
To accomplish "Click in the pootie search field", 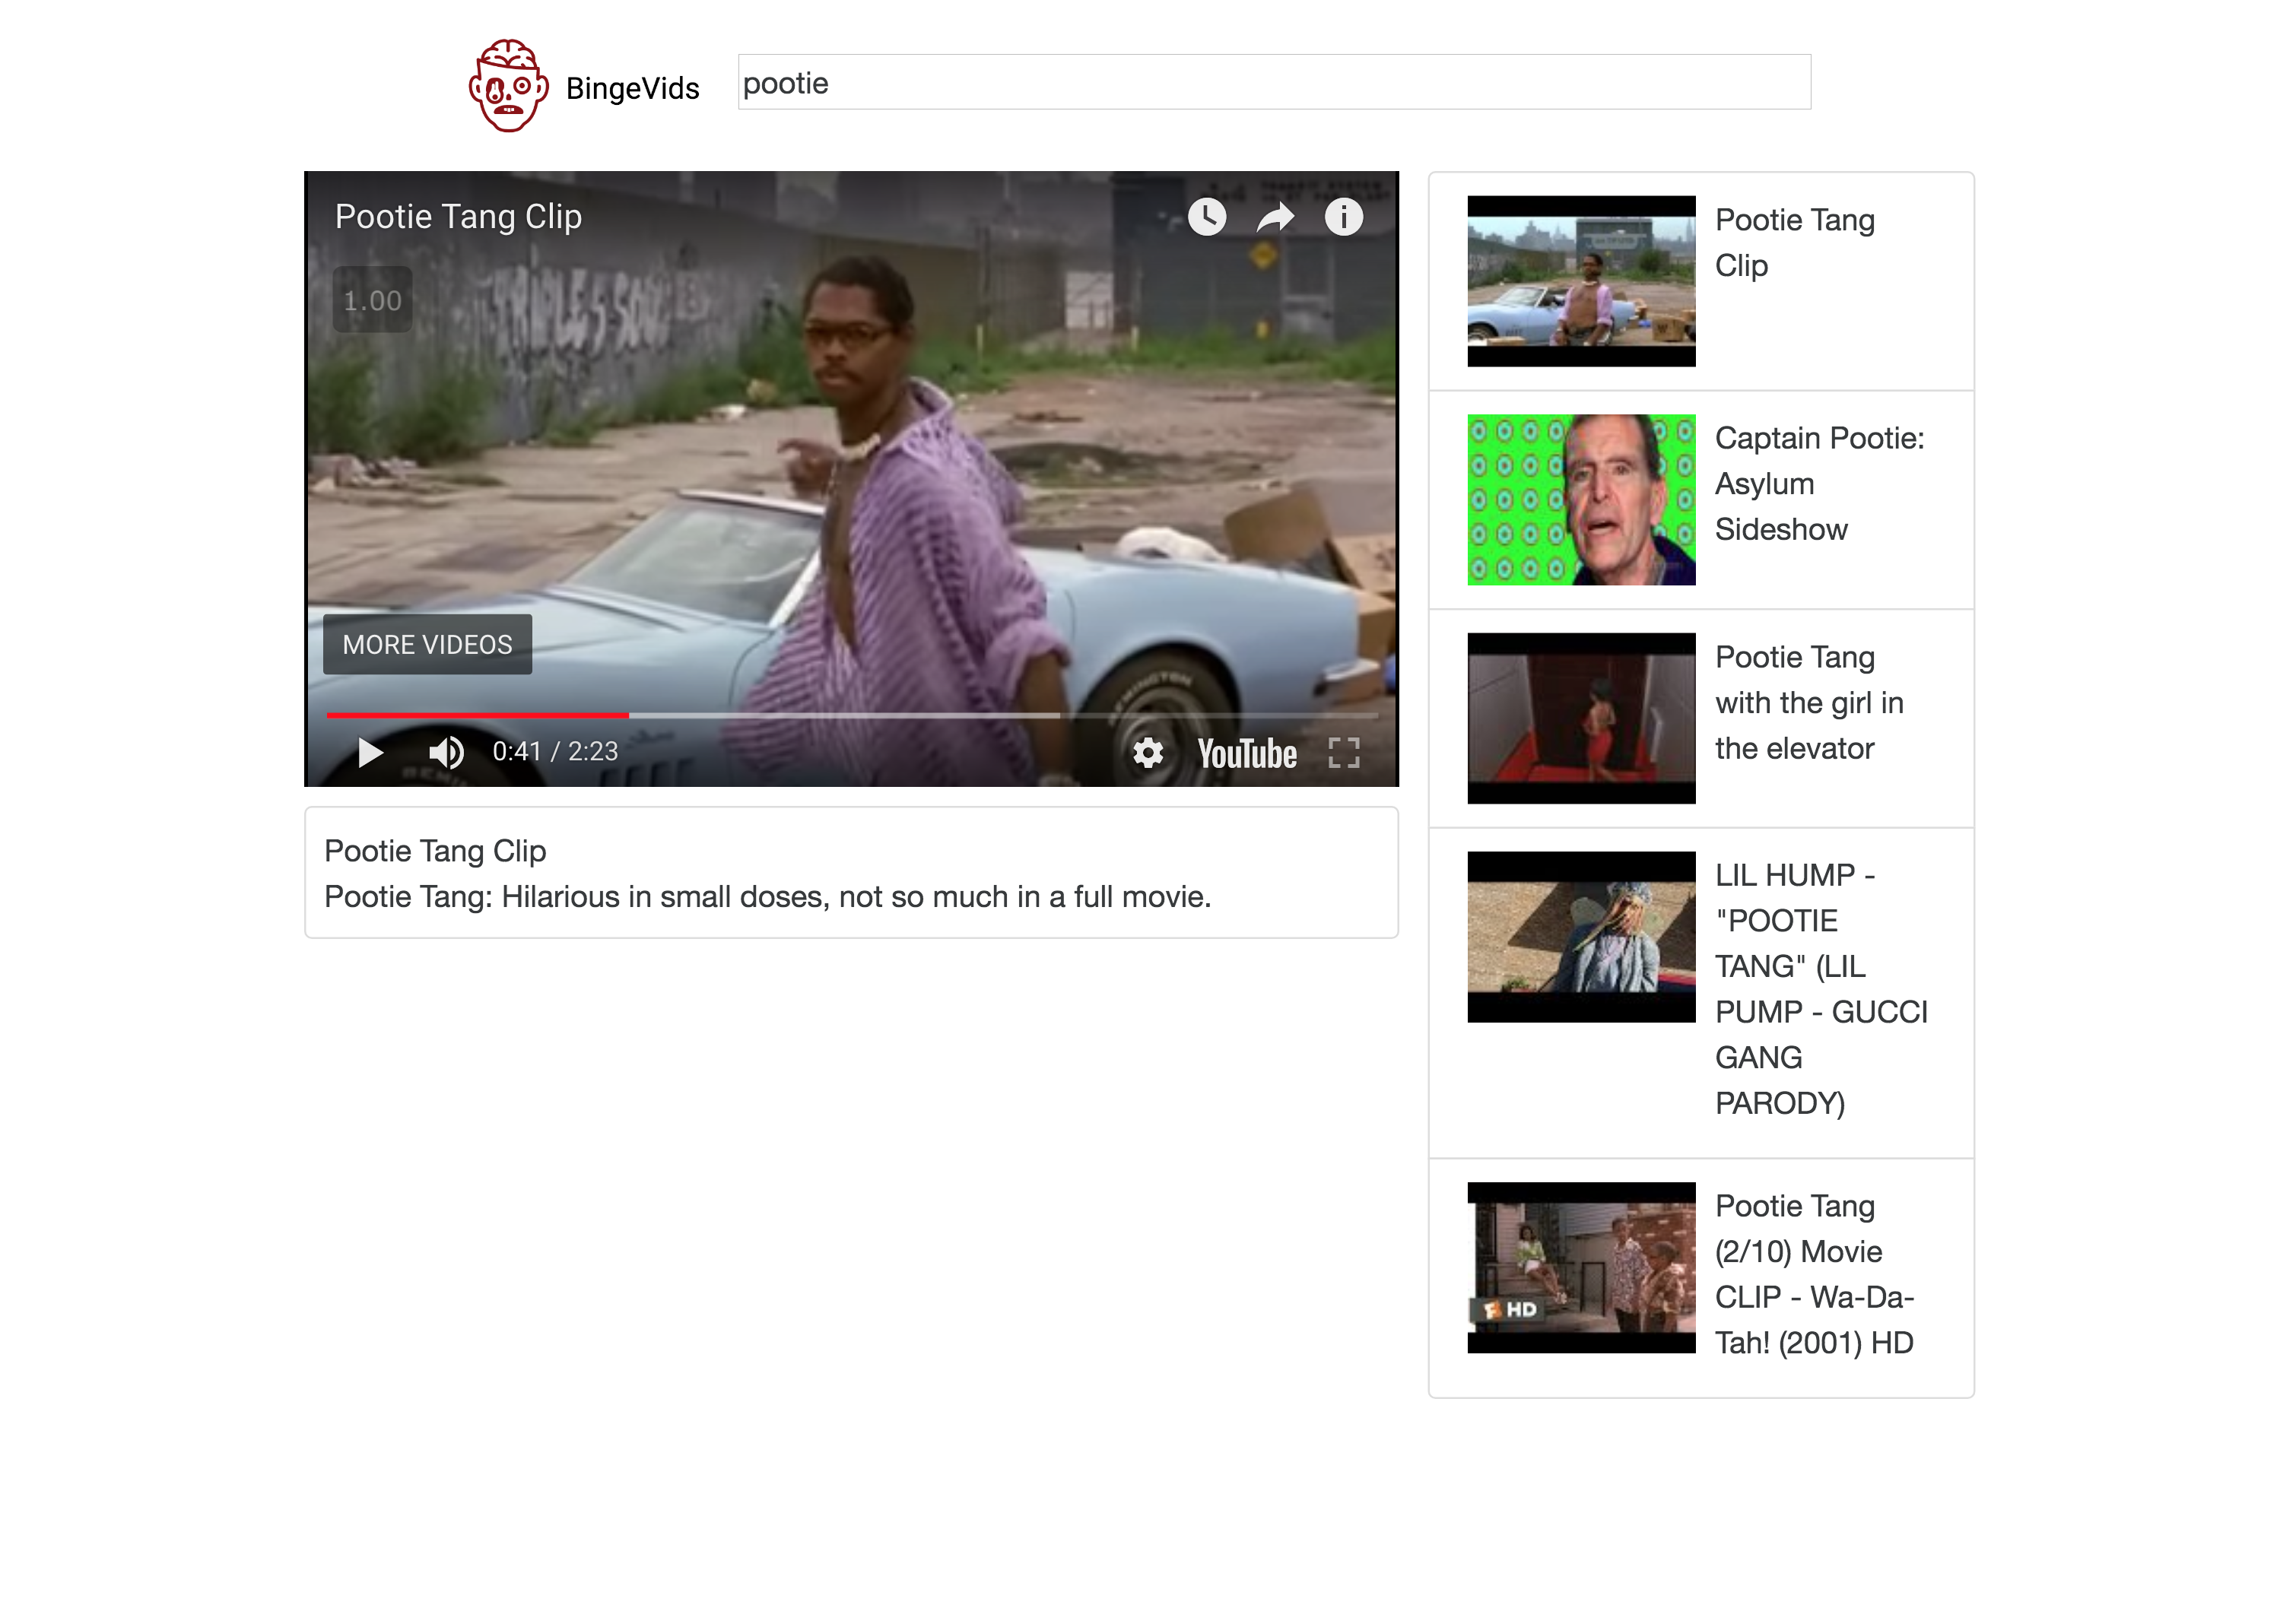I will coord(1273,83).
